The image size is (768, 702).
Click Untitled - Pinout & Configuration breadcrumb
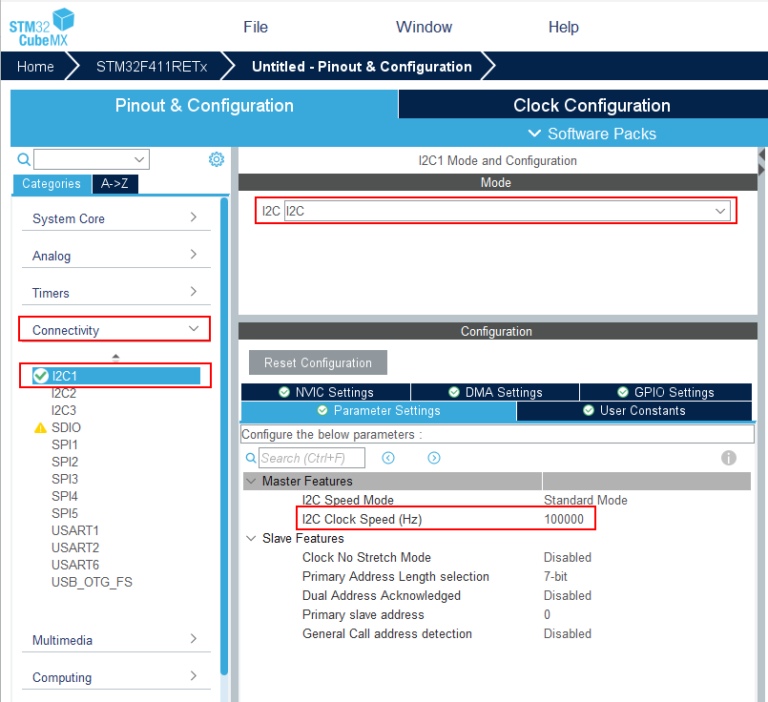click(x=362, y=67)
